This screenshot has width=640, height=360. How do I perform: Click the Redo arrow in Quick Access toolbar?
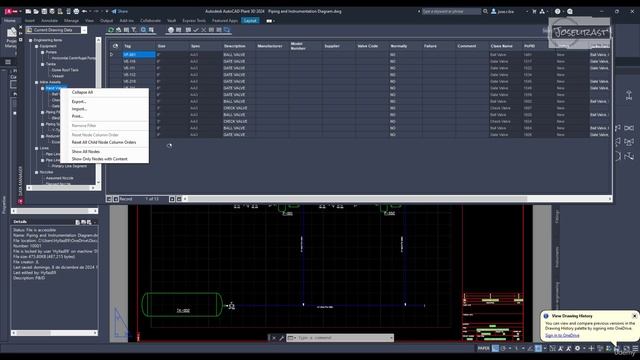(x=96, y=11)
